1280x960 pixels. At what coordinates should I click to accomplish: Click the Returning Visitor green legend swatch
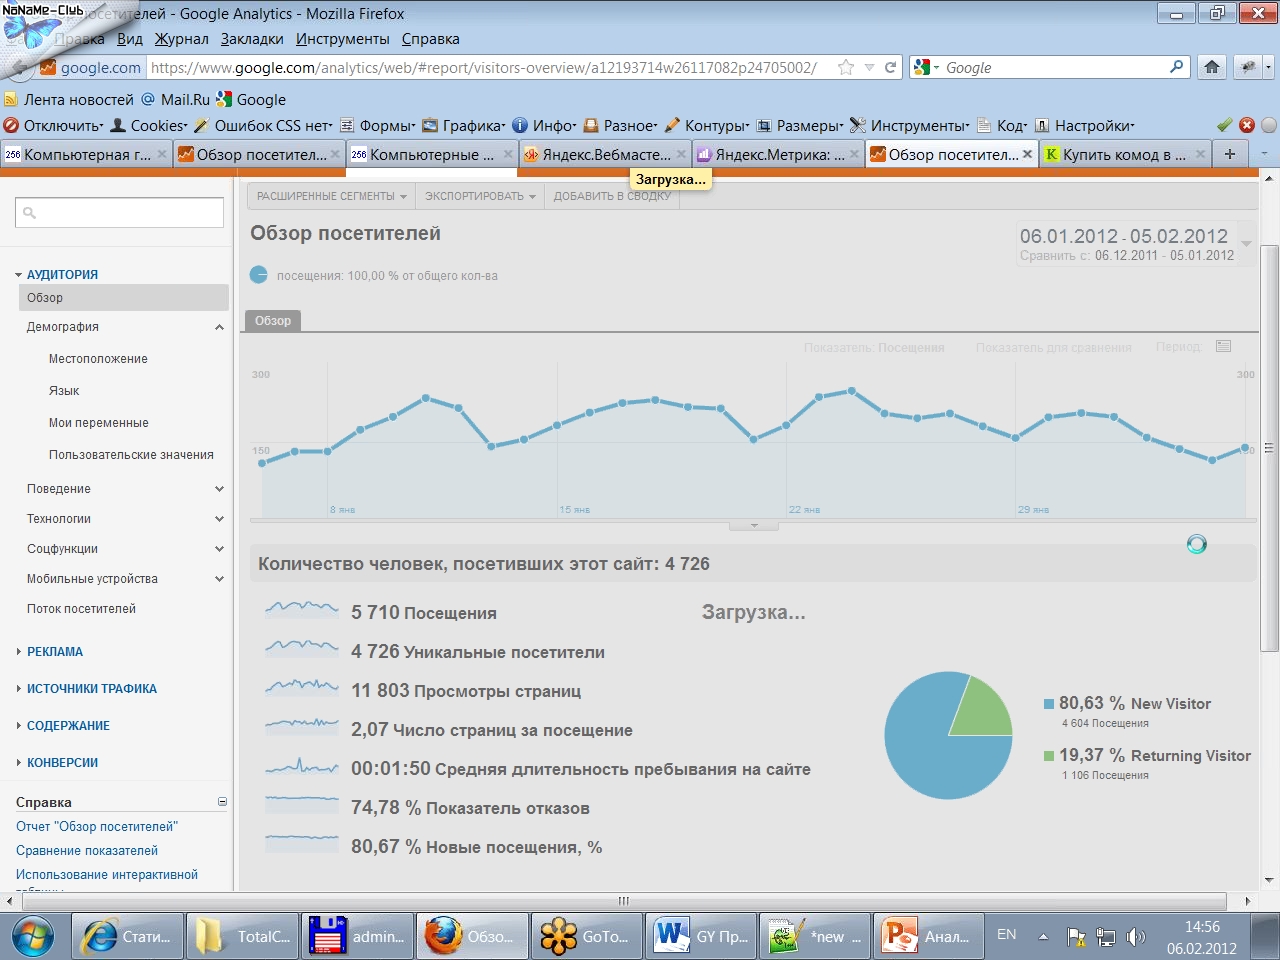click(x=1049, y=756)
